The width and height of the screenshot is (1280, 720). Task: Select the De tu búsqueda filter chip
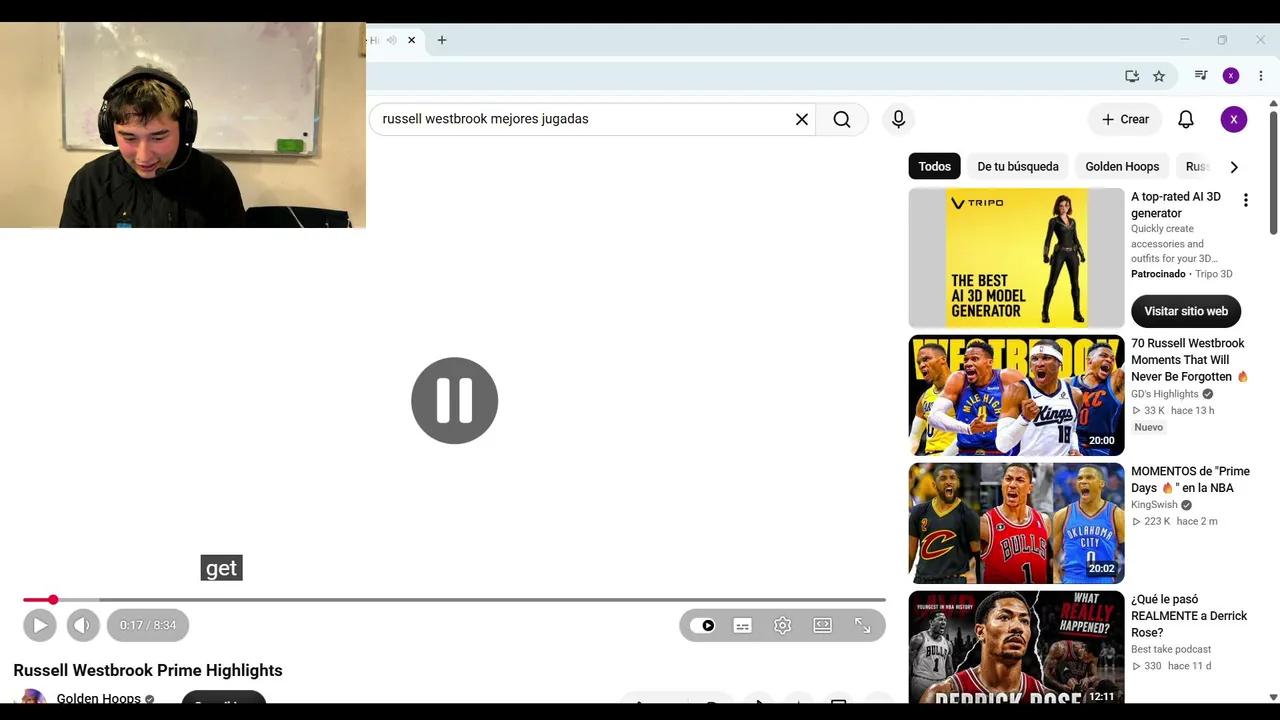point(1018,166)
